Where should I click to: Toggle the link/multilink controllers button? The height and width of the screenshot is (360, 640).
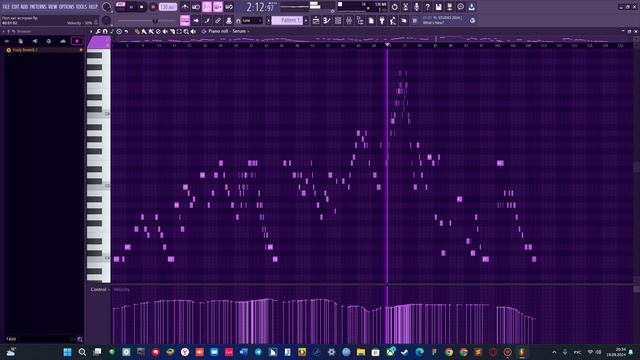(x=218, y=20)
